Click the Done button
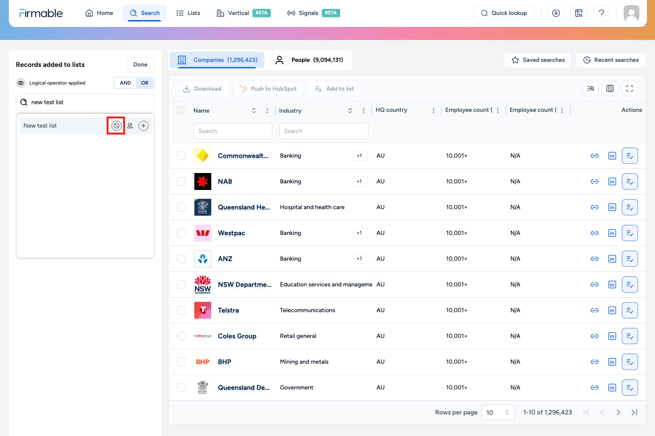This screenshot has width=655, height=436. [x=140, y=65]
